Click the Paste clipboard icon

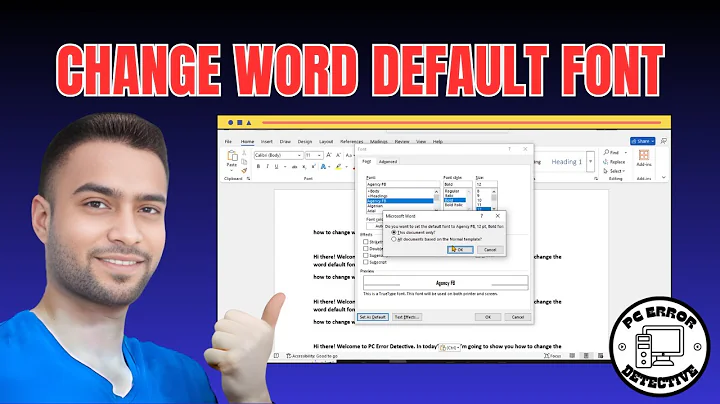[x=232, y=156]
